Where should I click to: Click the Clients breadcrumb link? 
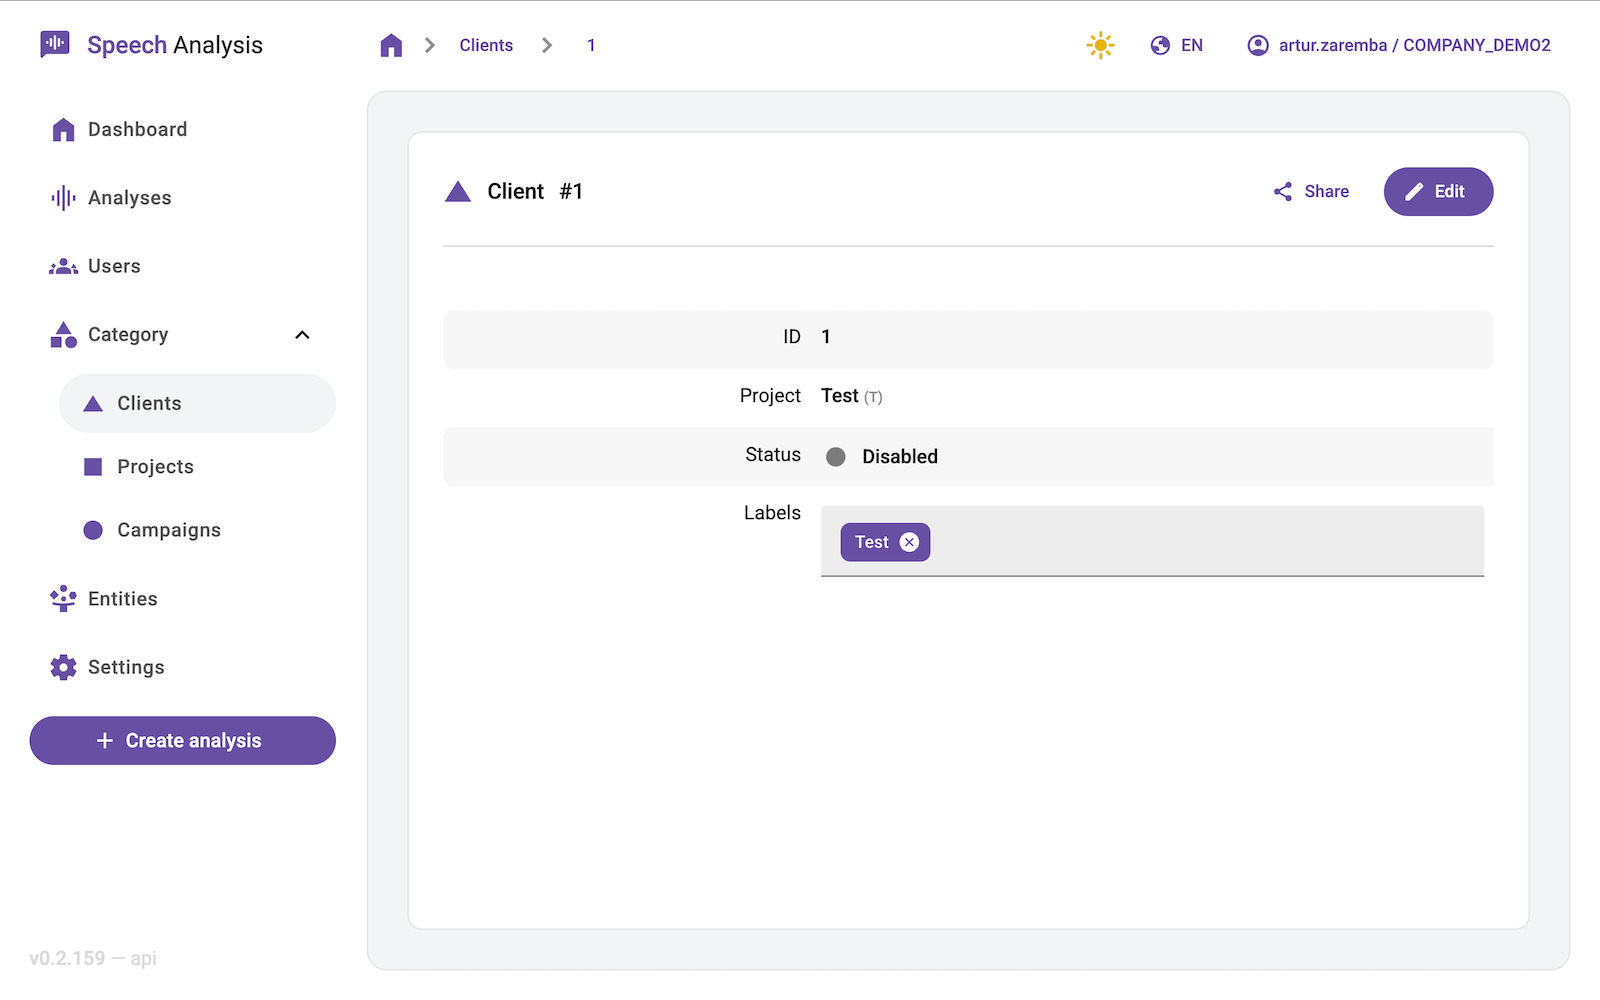pyautogui.click(x=486, y=45)
